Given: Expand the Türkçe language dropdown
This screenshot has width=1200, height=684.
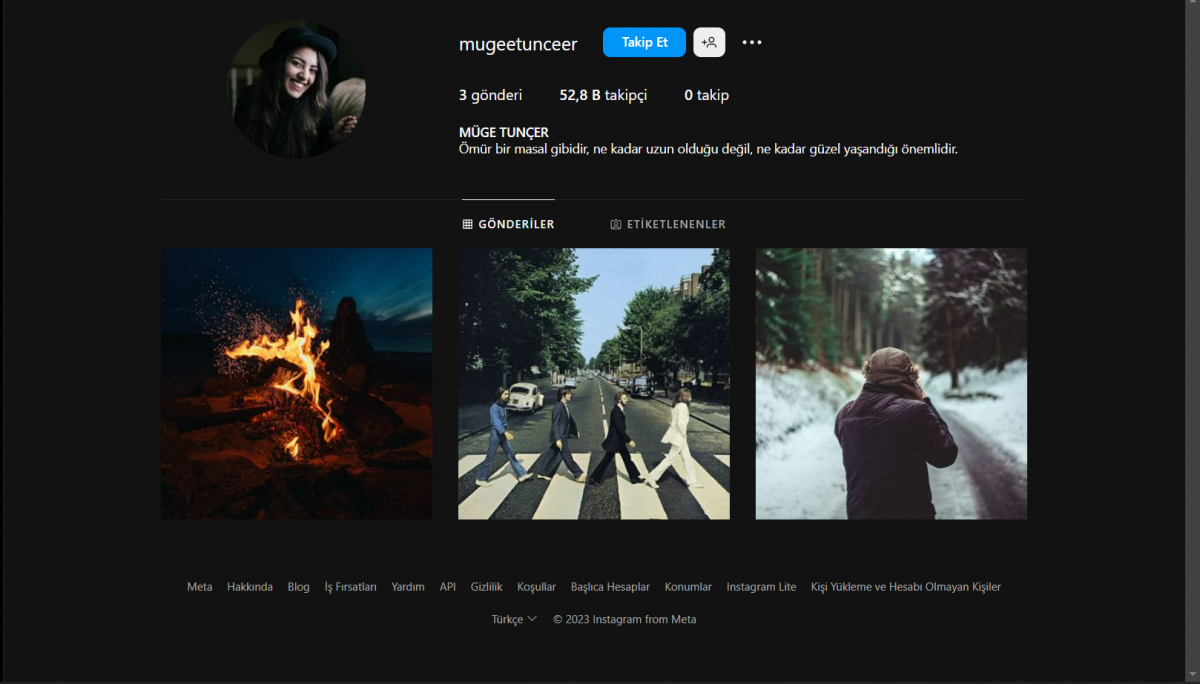Looking at the screenshot, I should 514,619.
